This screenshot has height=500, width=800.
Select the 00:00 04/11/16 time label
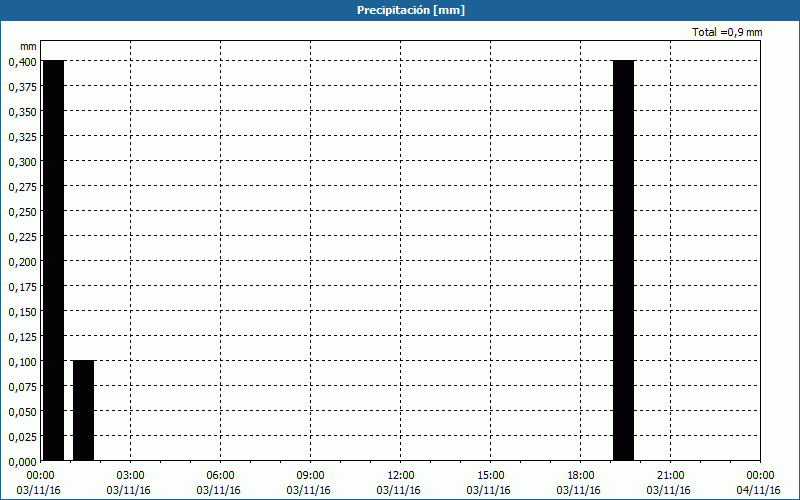click(759, 482)
